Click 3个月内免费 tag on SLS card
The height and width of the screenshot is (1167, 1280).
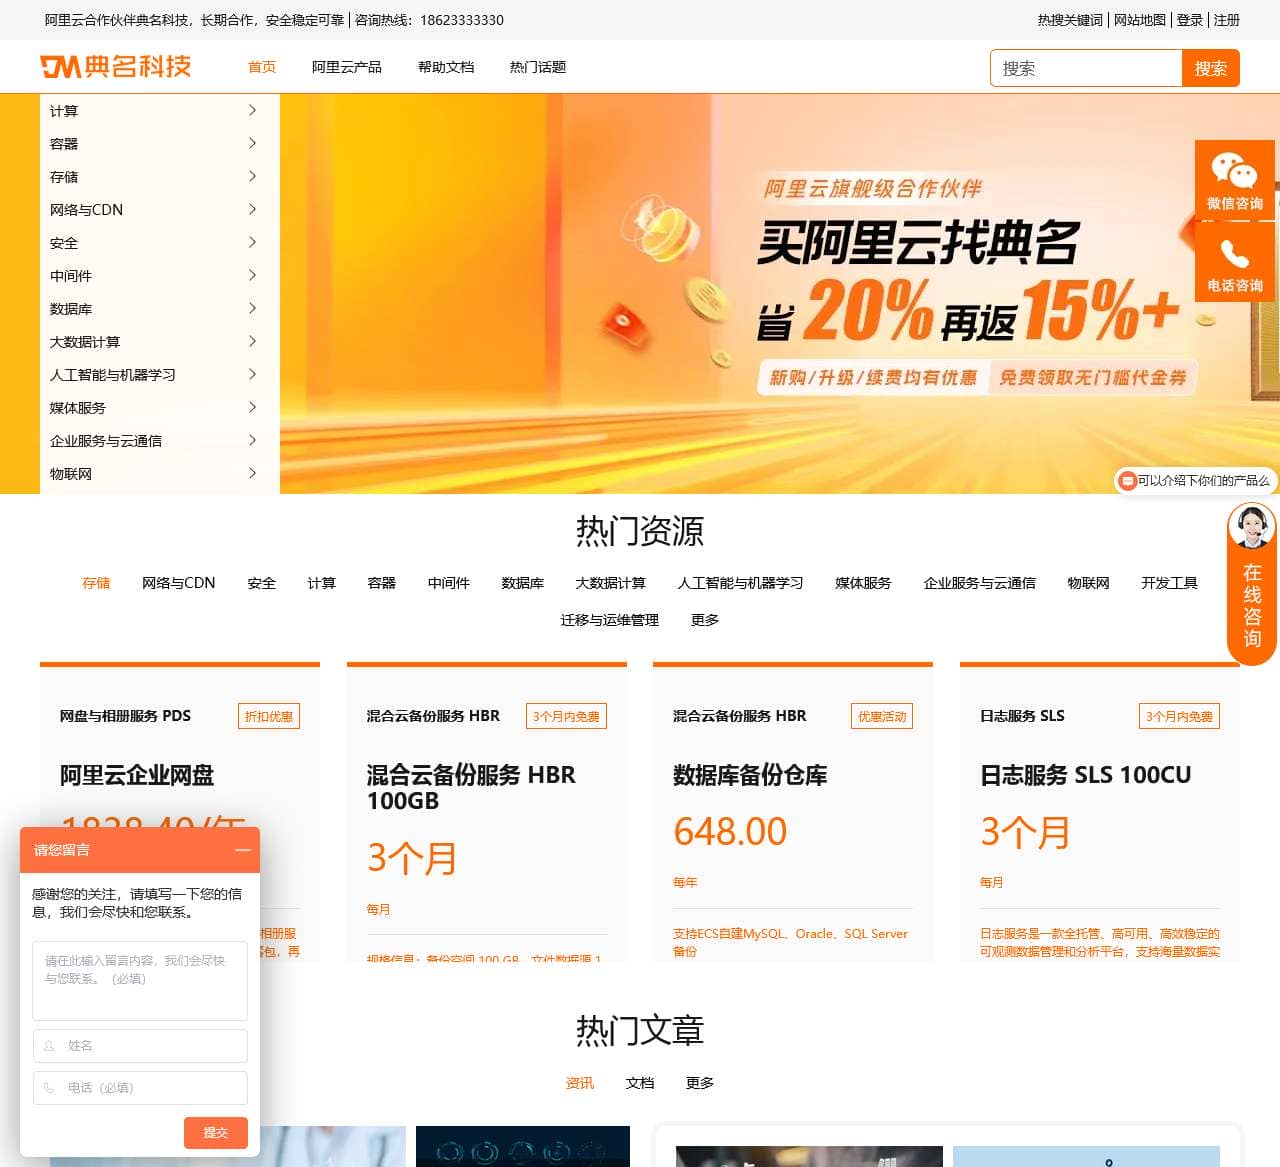point(1180,716)
